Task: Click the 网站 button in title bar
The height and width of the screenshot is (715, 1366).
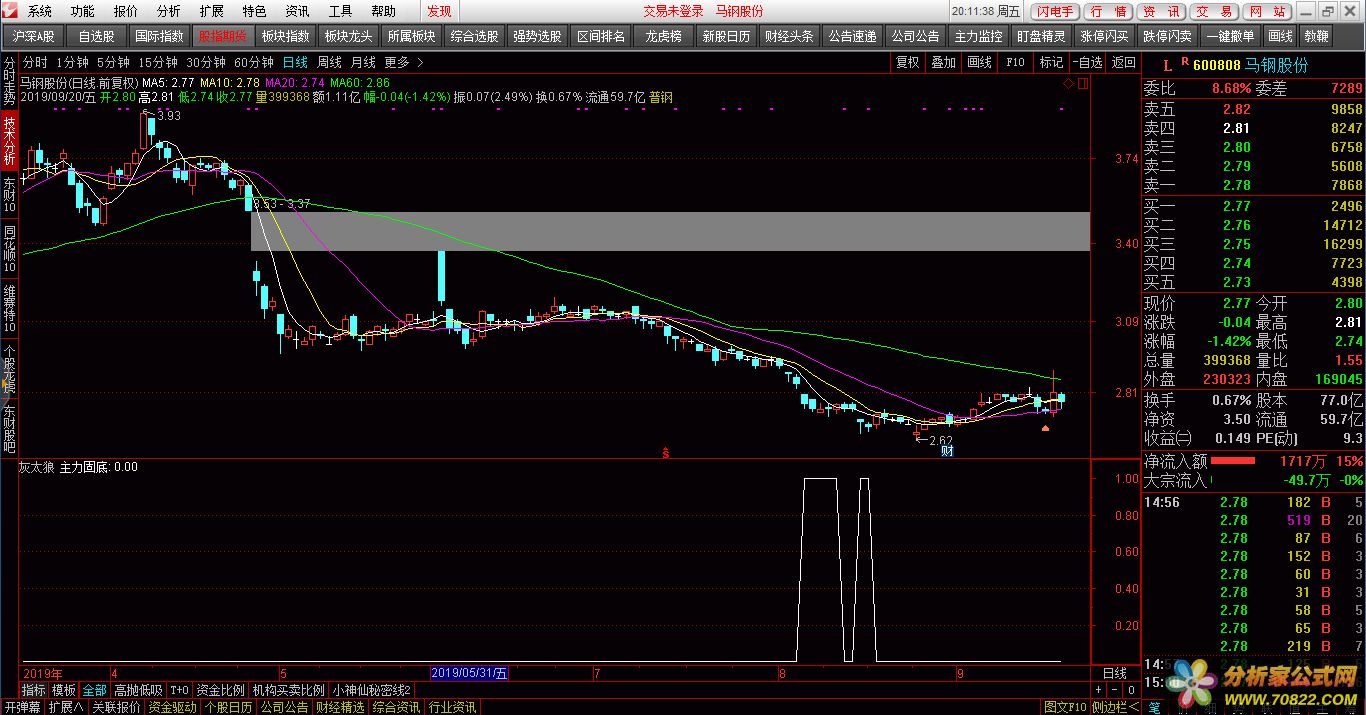Action: click(x=1267, y=12)
